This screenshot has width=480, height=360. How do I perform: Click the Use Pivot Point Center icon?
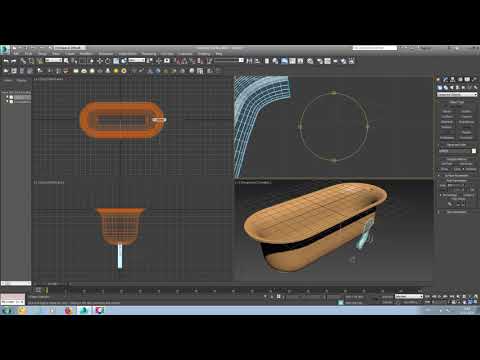click(150, 61)
